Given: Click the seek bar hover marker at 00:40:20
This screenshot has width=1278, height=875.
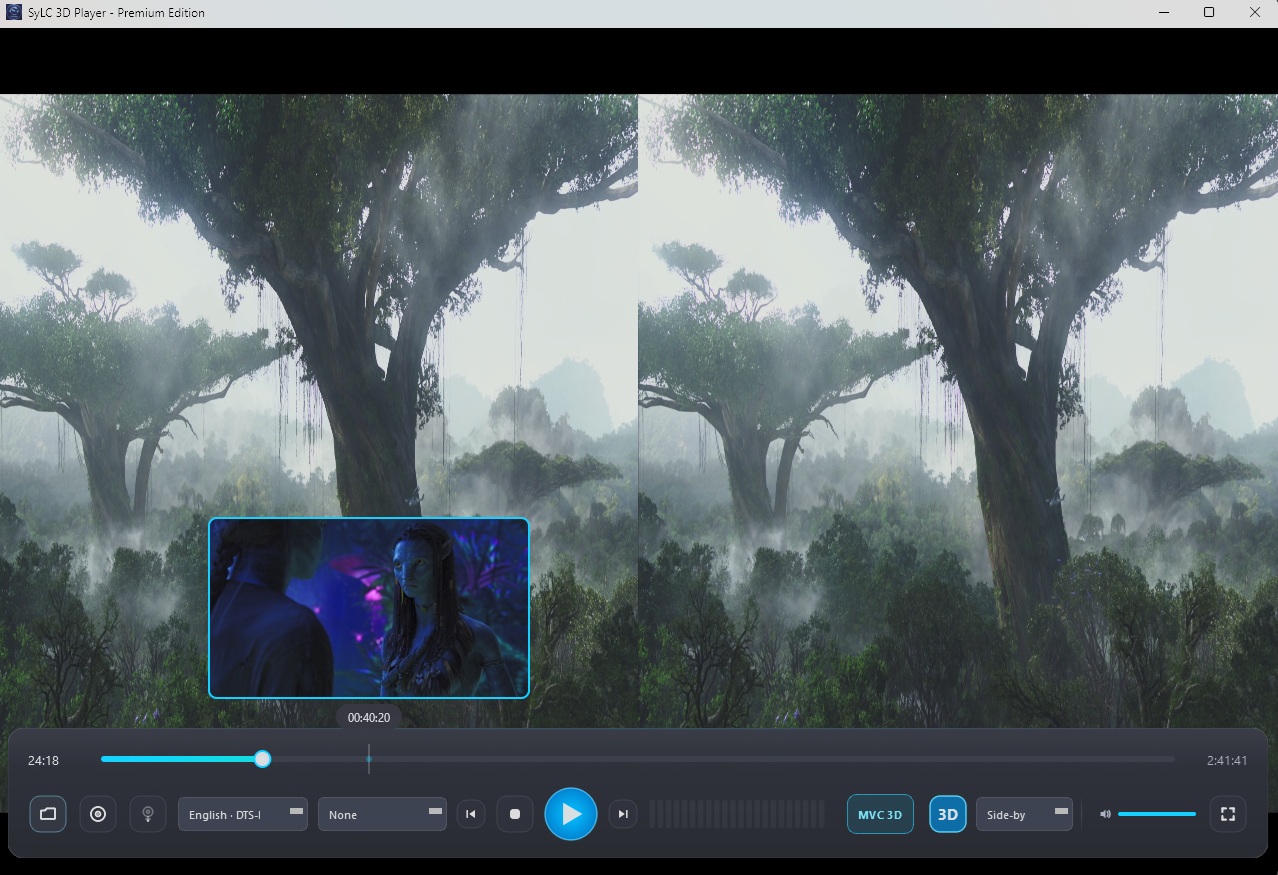Looking at the screenshot, I should [369, 759].
